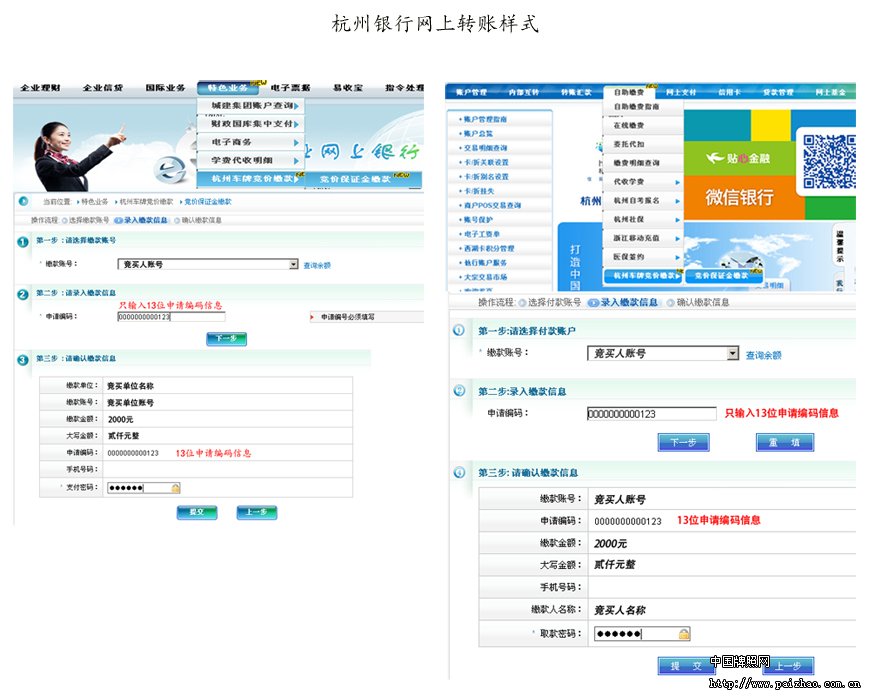Click the QR code beside the 微信银行 banner
This screenshot has width=870, height=699.
click(x=829, y=161)
